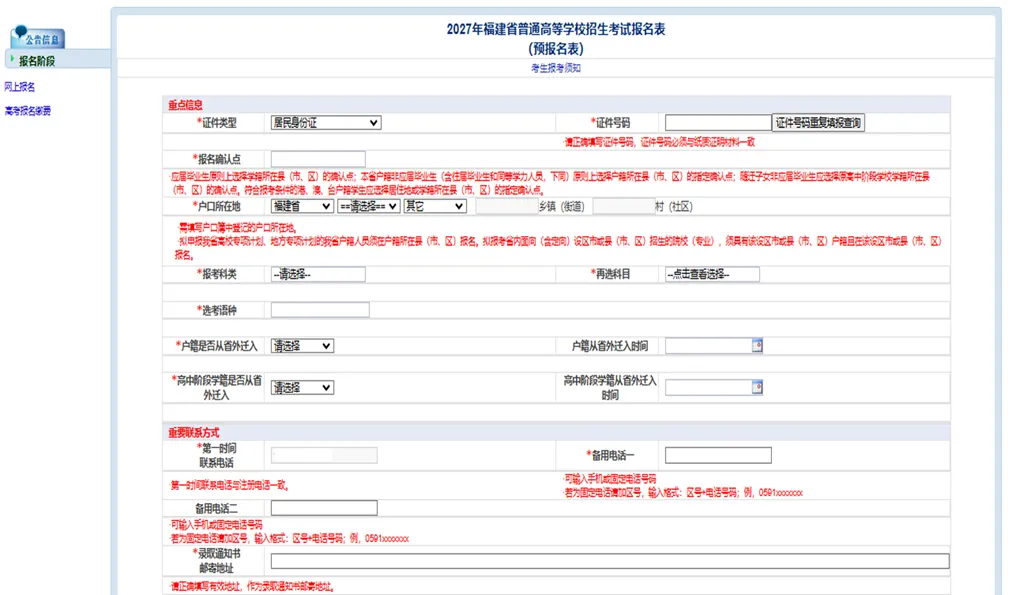Open the 福建省 province dropdown
This screenshot has height=595, width=1027.
301,206
